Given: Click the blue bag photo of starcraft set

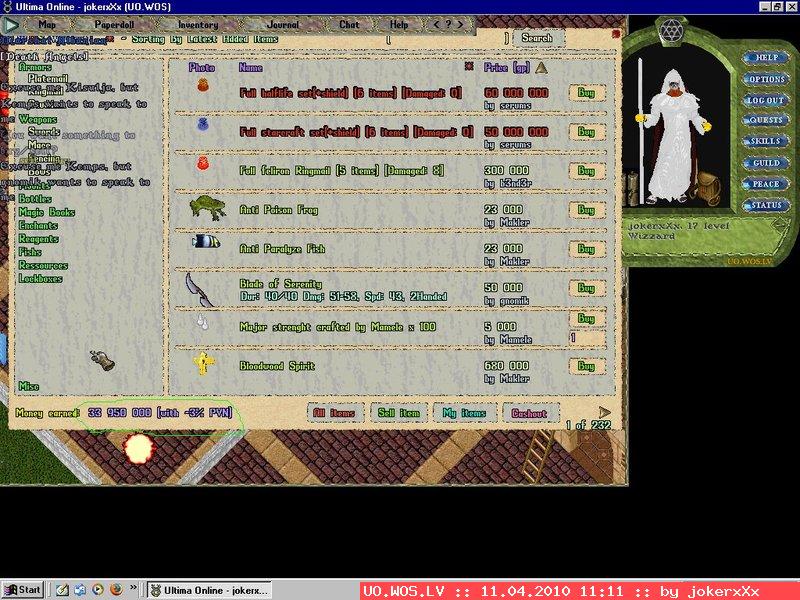Looking at the screenshot, I should (x=203, y=124).
